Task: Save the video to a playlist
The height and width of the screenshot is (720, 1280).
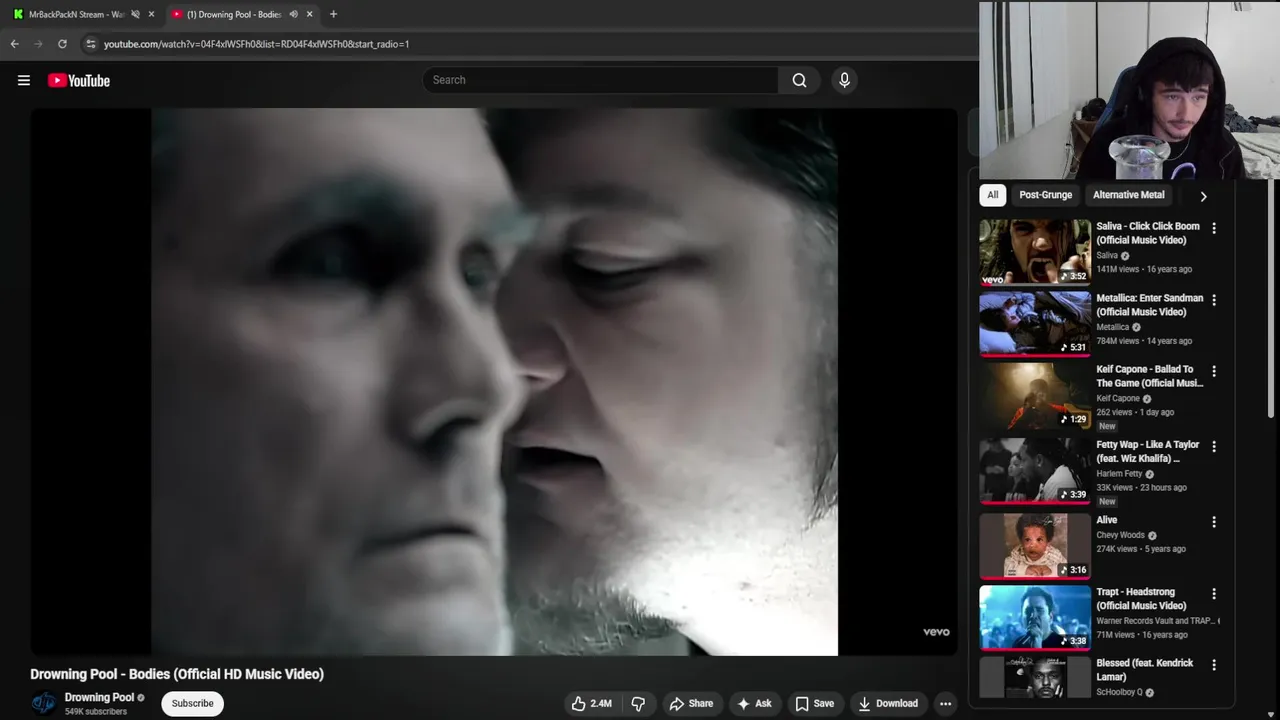Action: coord(814,703)
